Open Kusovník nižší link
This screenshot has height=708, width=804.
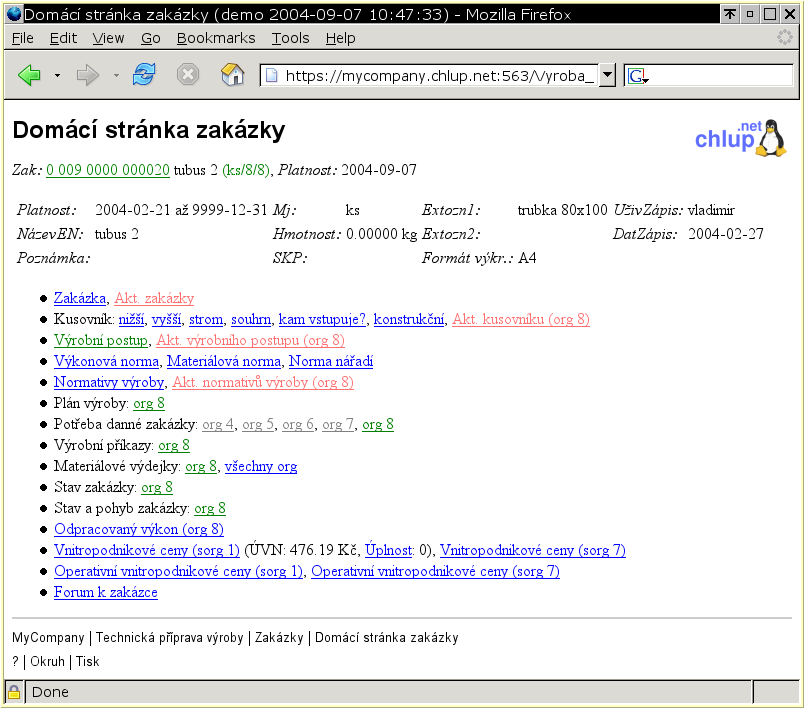click(131, 319)
